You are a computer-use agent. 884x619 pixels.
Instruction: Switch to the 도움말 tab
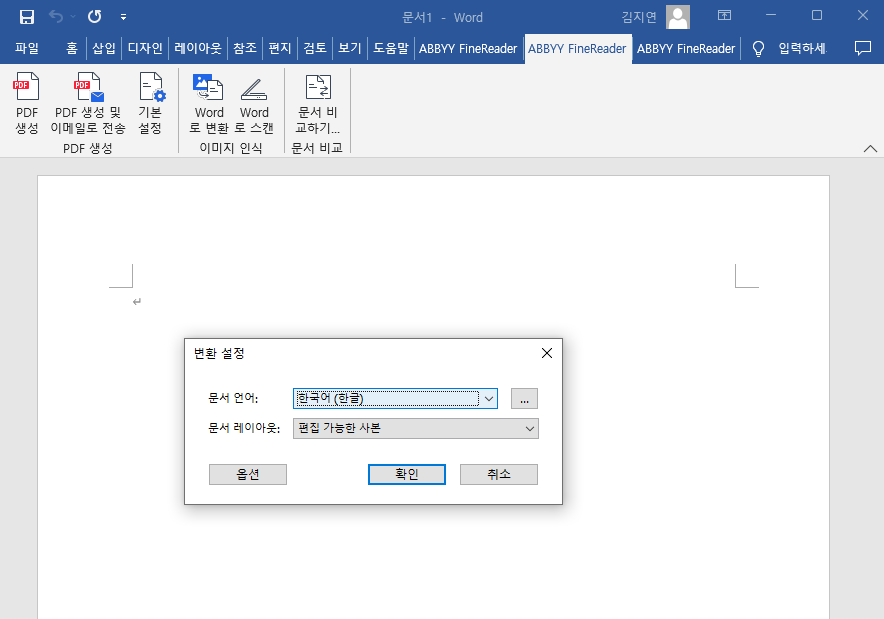coord(391,48)
